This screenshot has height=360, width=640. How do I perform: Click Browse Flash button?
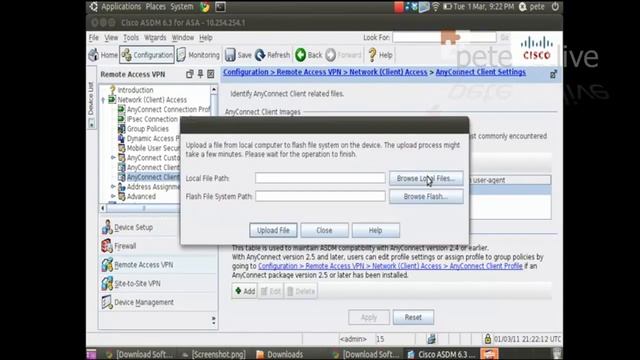tap(426, 197)
